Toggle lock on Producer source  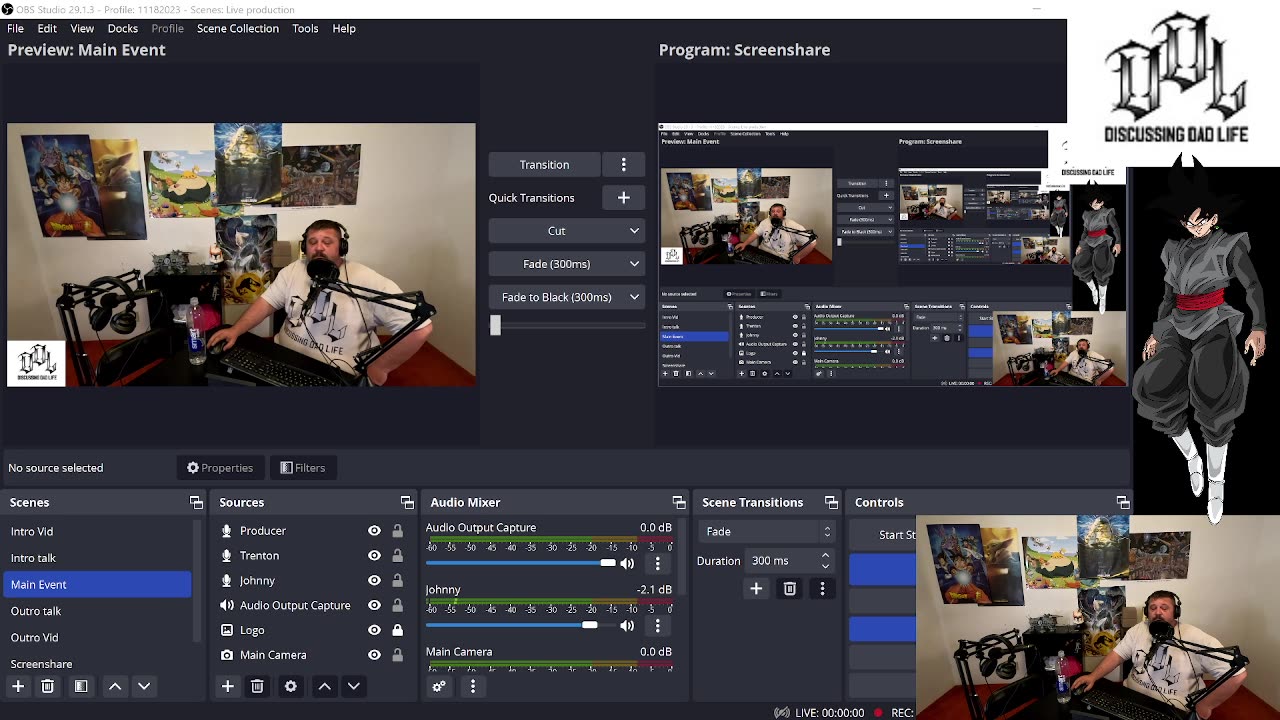[397, 531]
